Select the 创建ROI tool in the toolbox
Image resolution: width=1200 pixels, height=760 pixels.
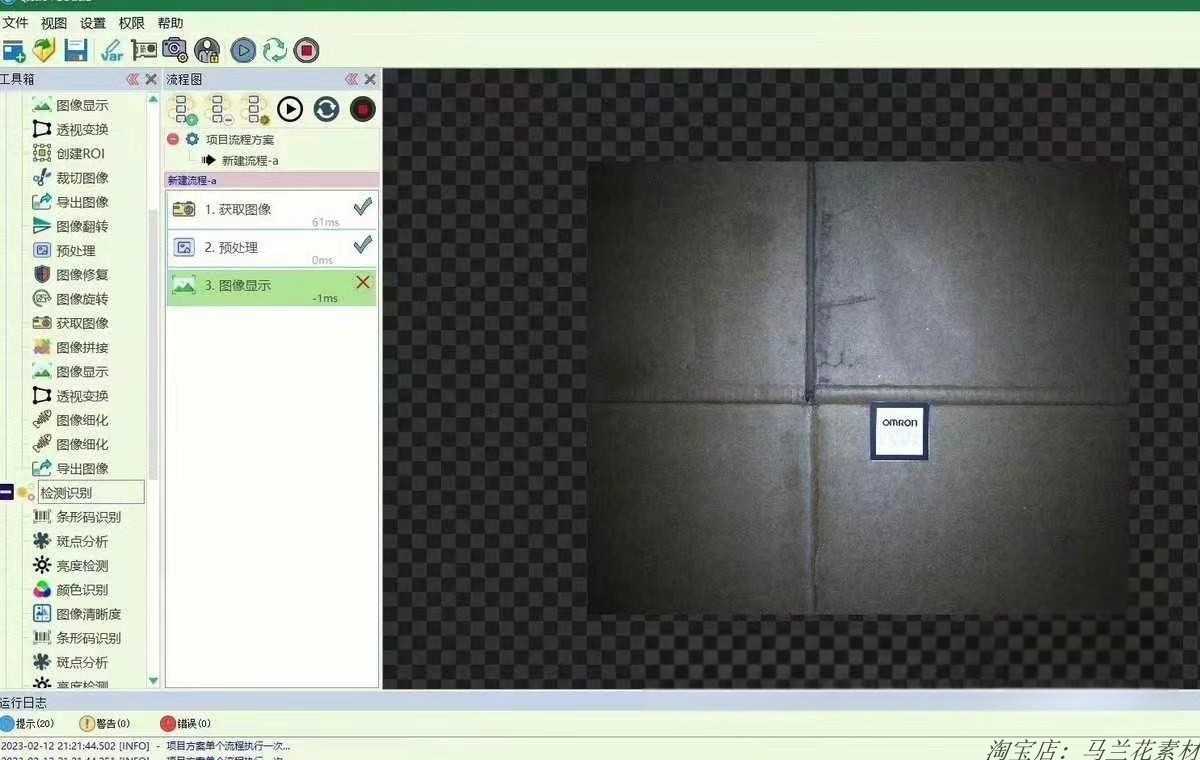(x=69, y=153)
